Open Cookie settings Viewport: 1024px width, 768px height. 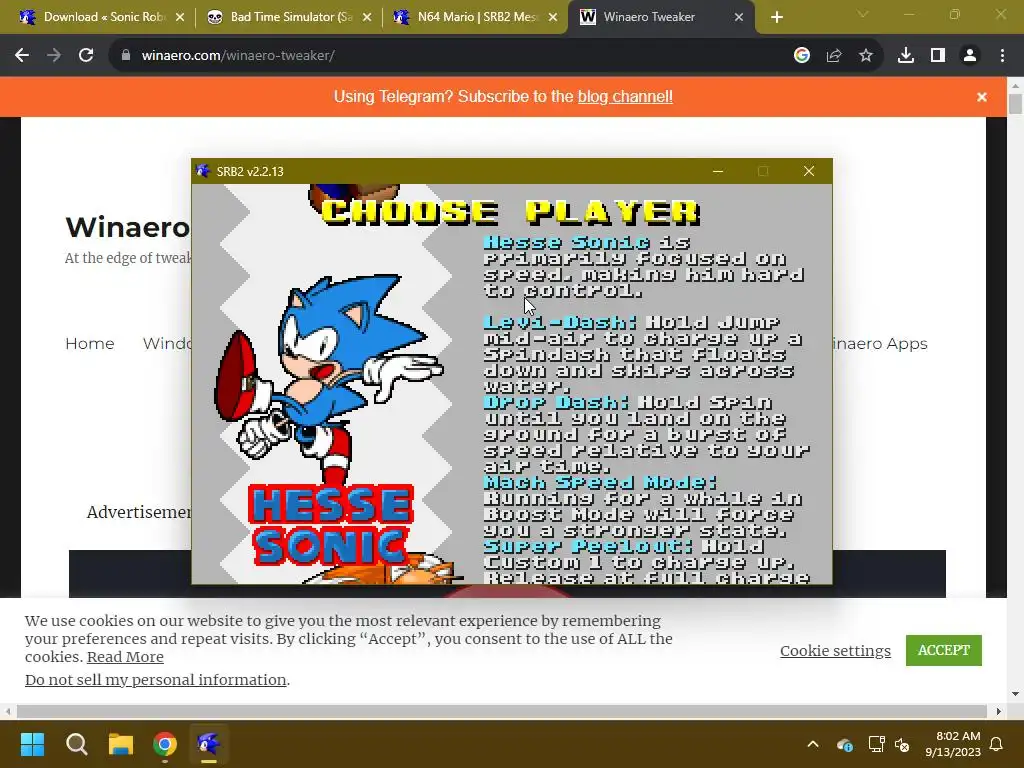(835, 651)
